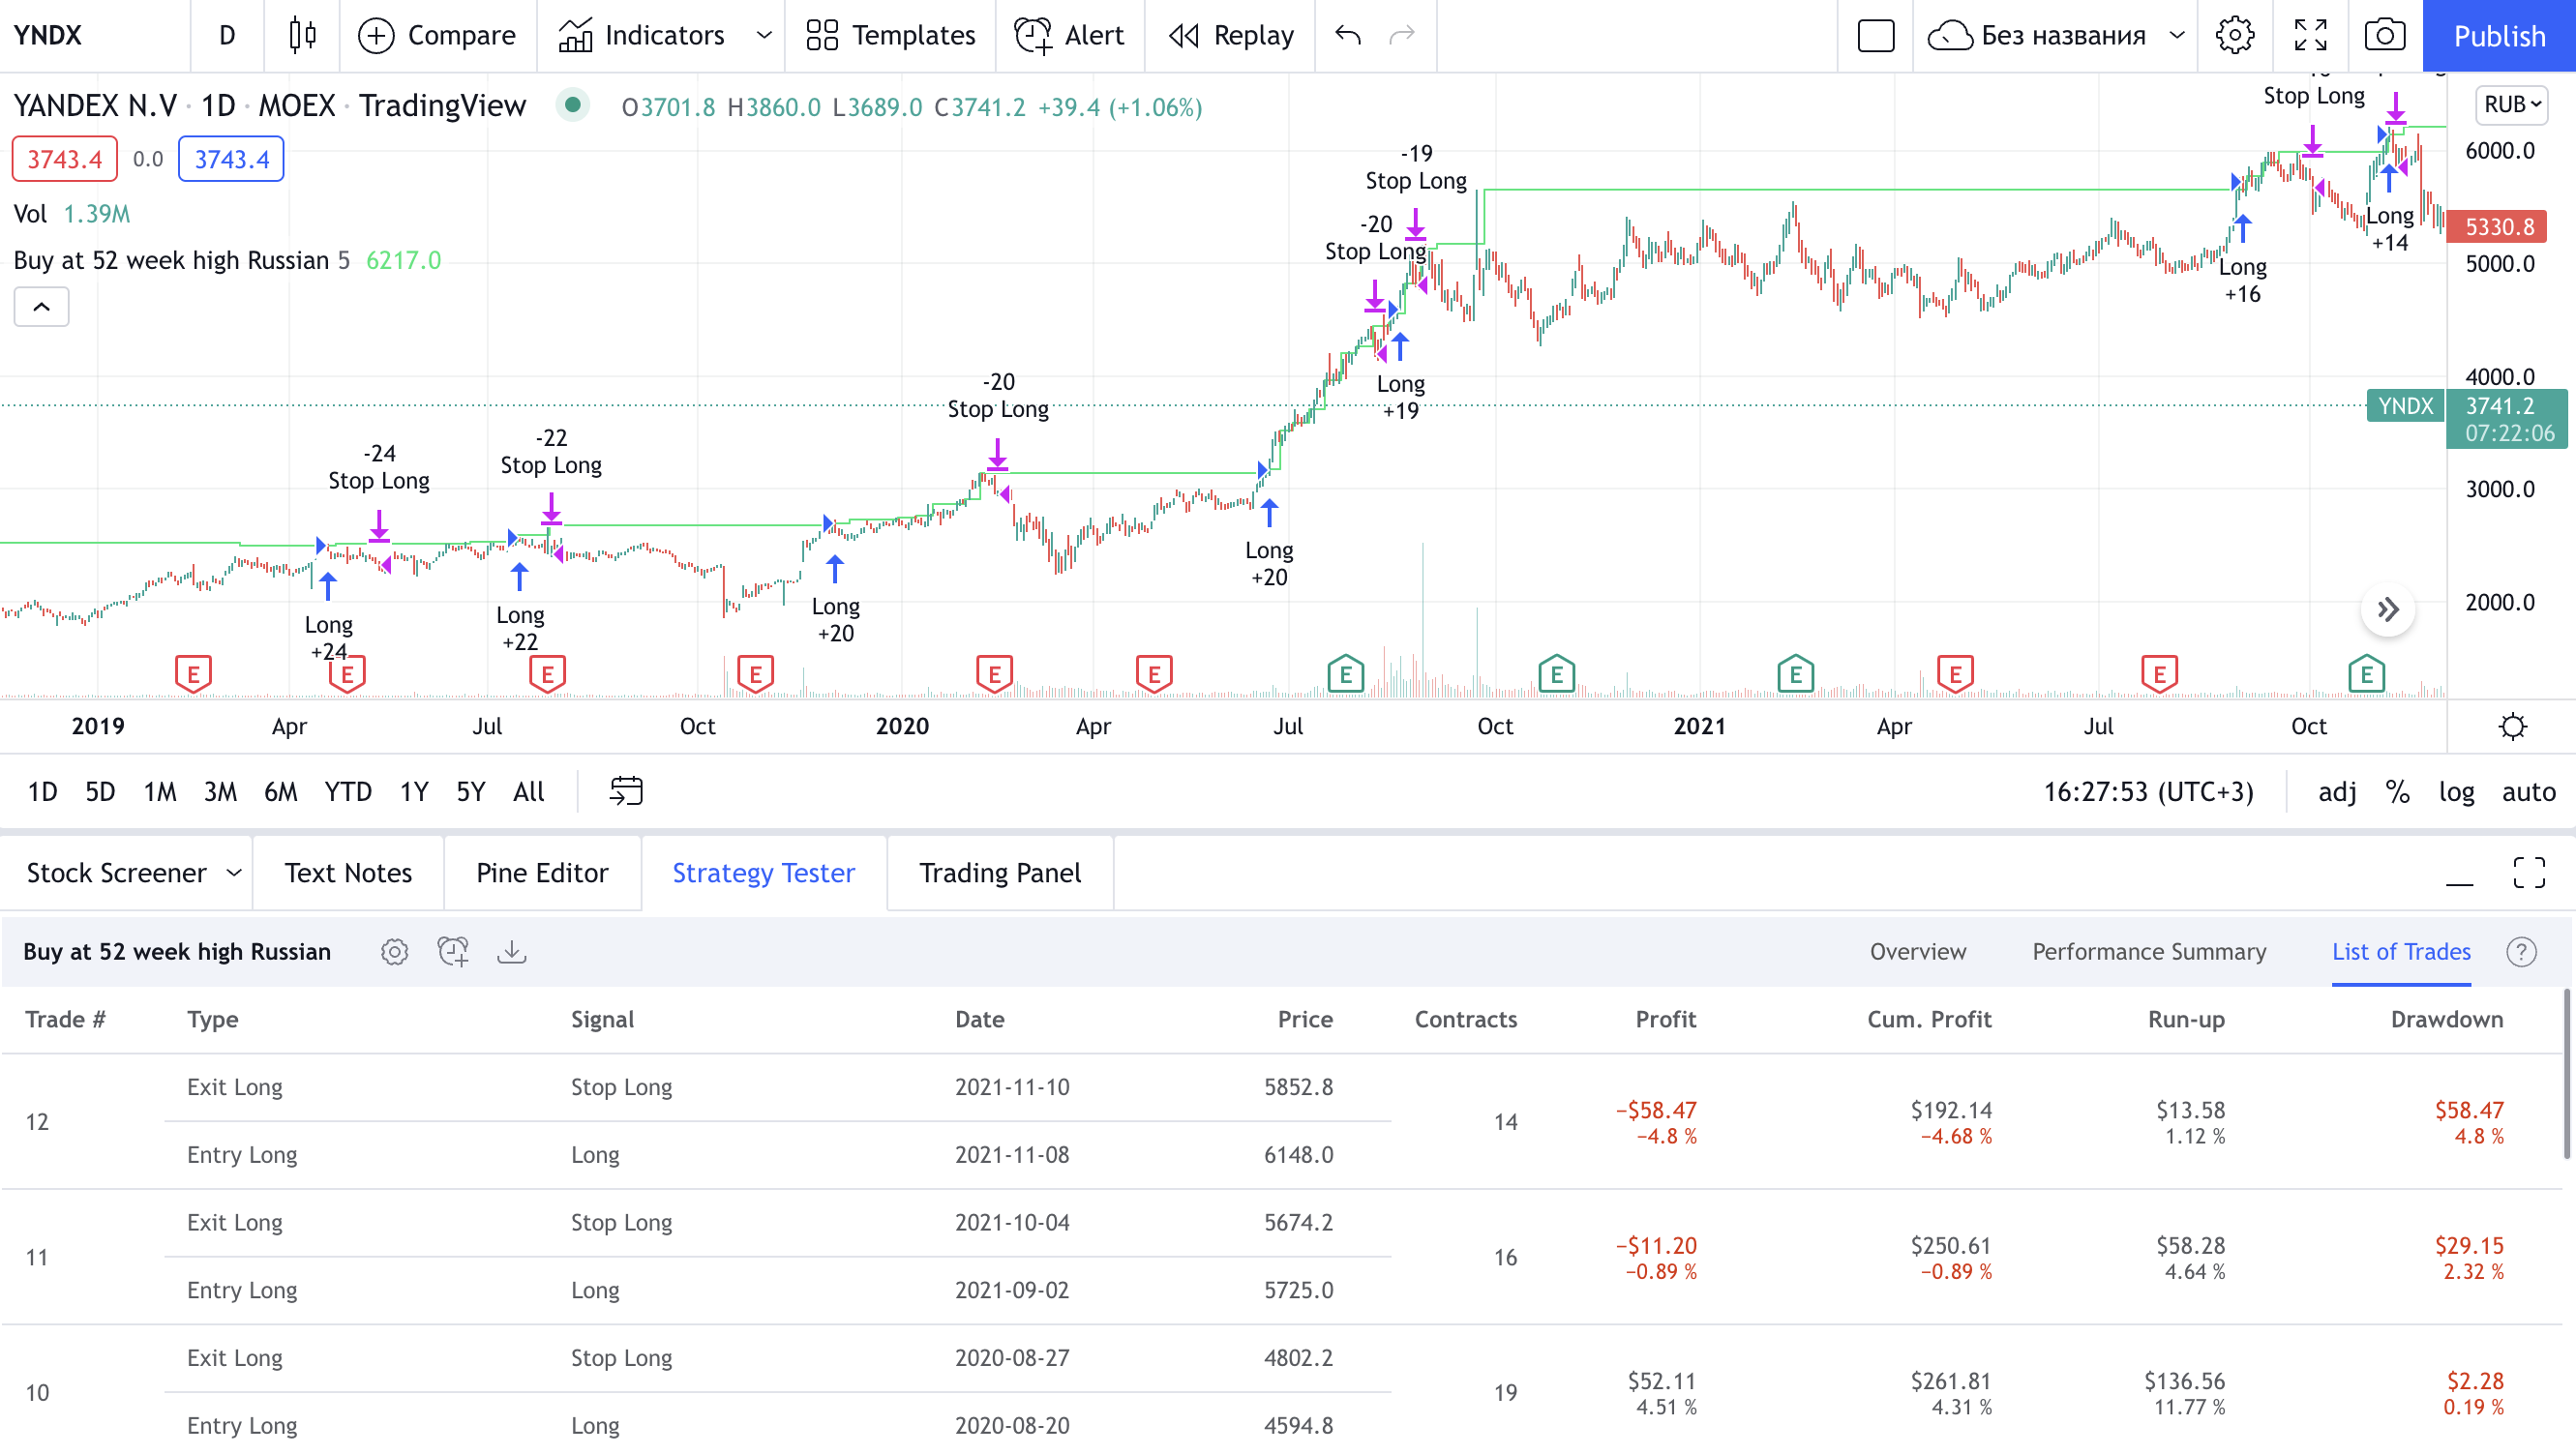2576x1455 pixels.
Task: Show the Performance Summary tab
Action: (x=2148, y=951)
